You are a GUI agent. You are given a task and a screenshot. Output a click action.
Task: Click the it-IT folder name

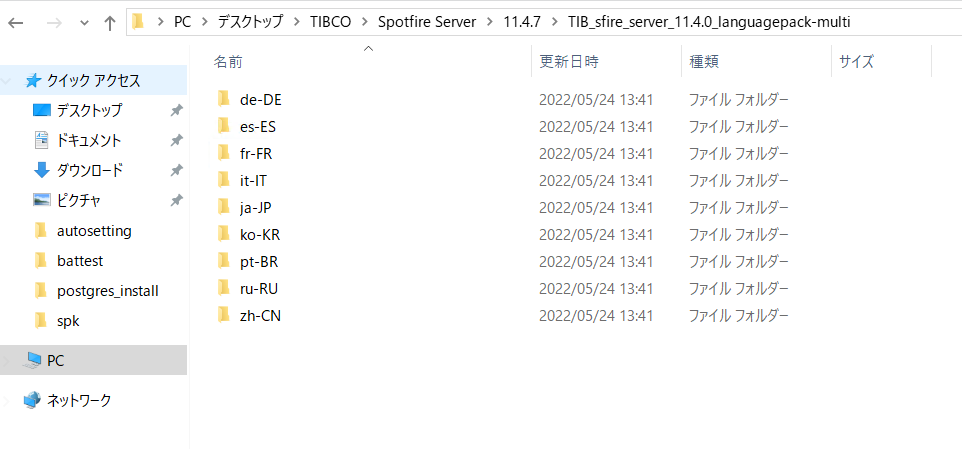pyautogui.click(x=253, y=181)
